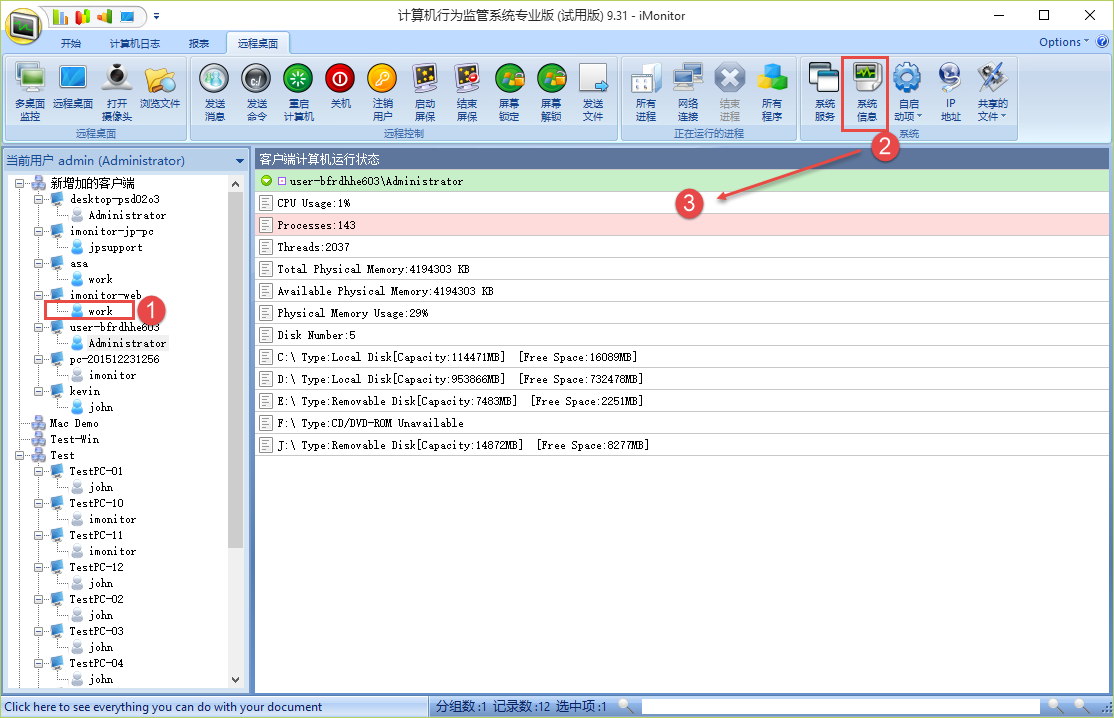Image resolution: width=1114 pixels, height=718 pixels.
Task: Switch to the 计算机日志 tab
Action: (x=134, y=43)
